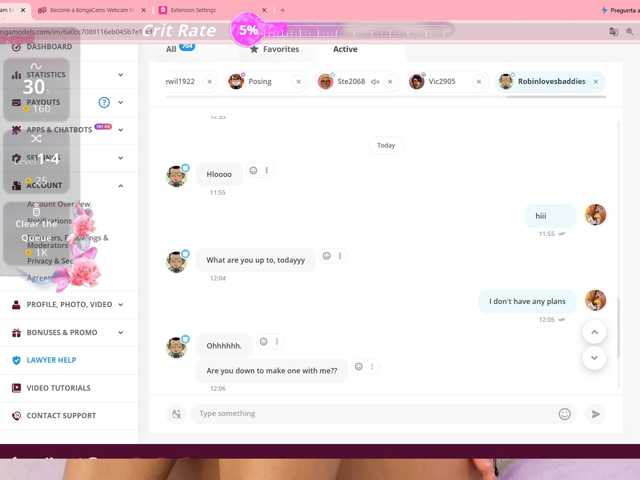Viewport: 640px width, 480px height.
Task: Click the scroll down arrow button
Action: [594, 358]
